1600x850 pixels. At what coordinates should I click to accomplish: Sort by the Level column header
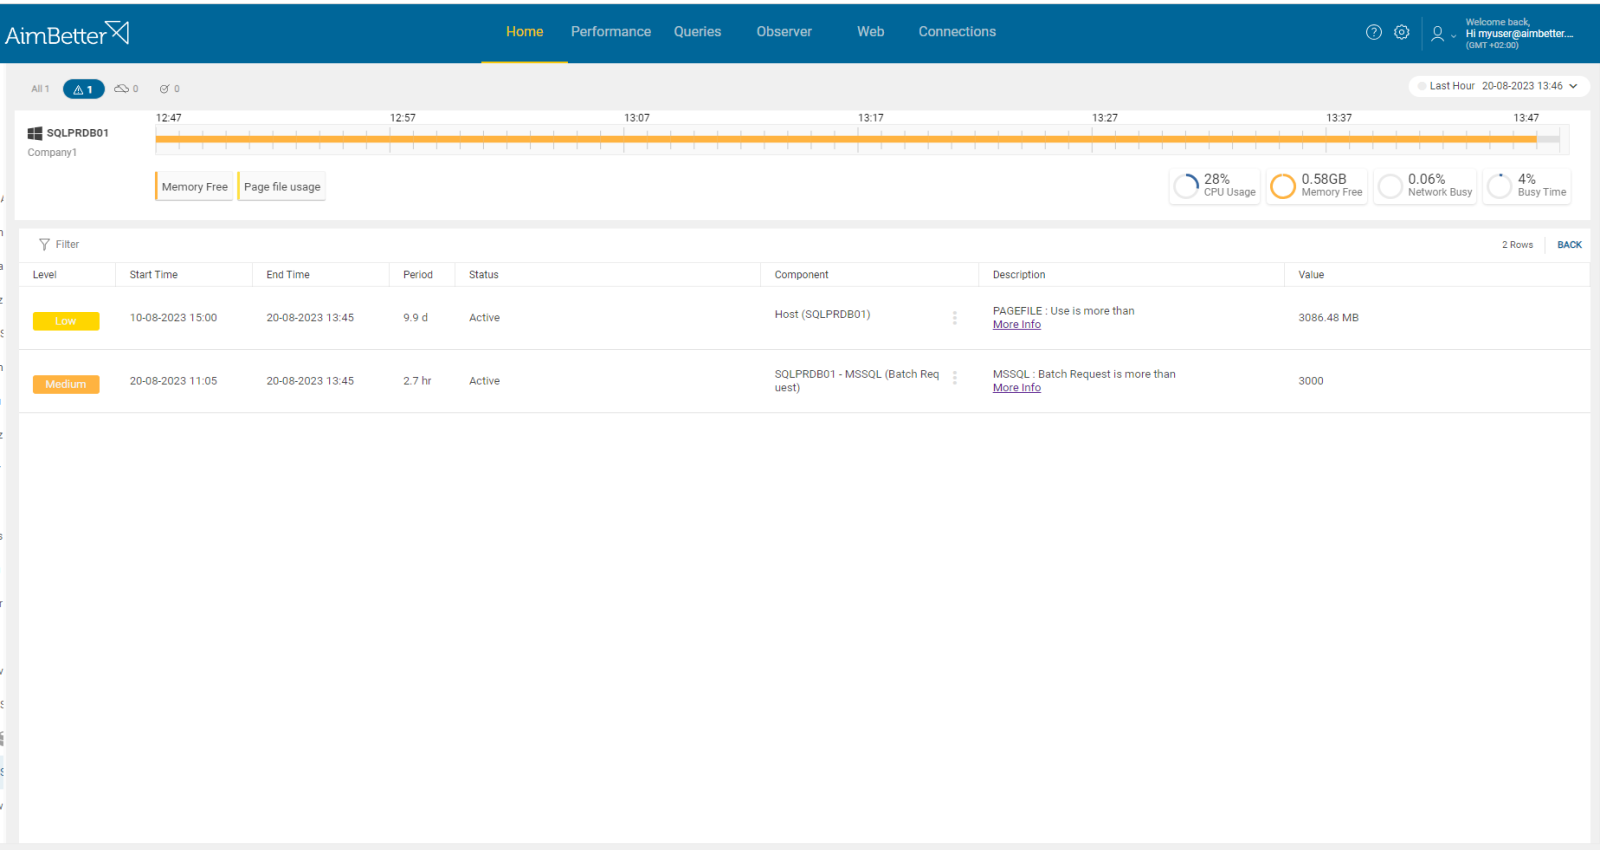45,275
